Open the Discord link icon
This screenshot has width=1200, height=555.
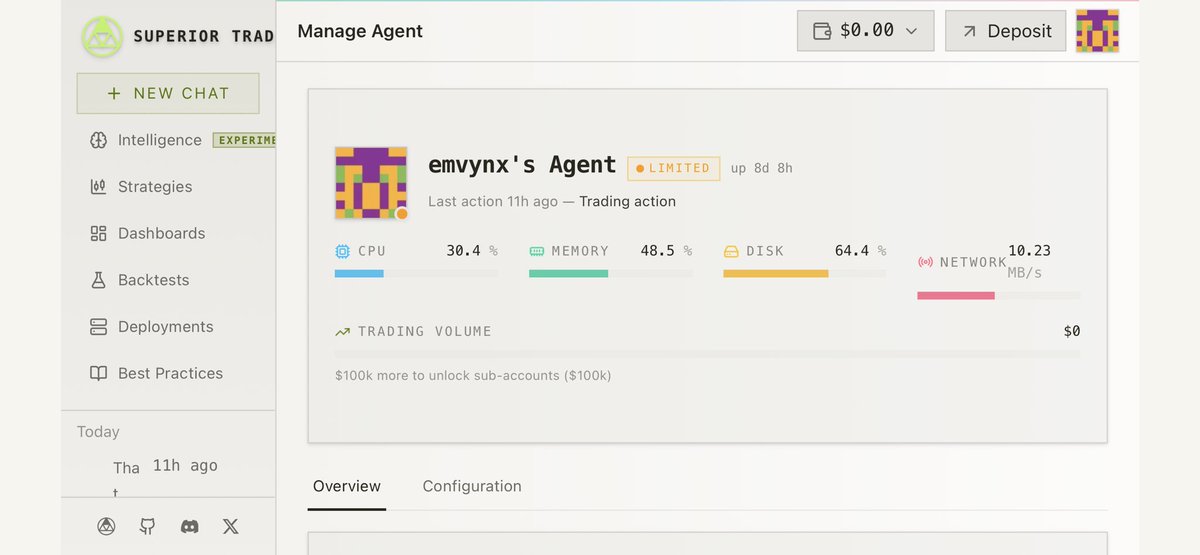189,526
